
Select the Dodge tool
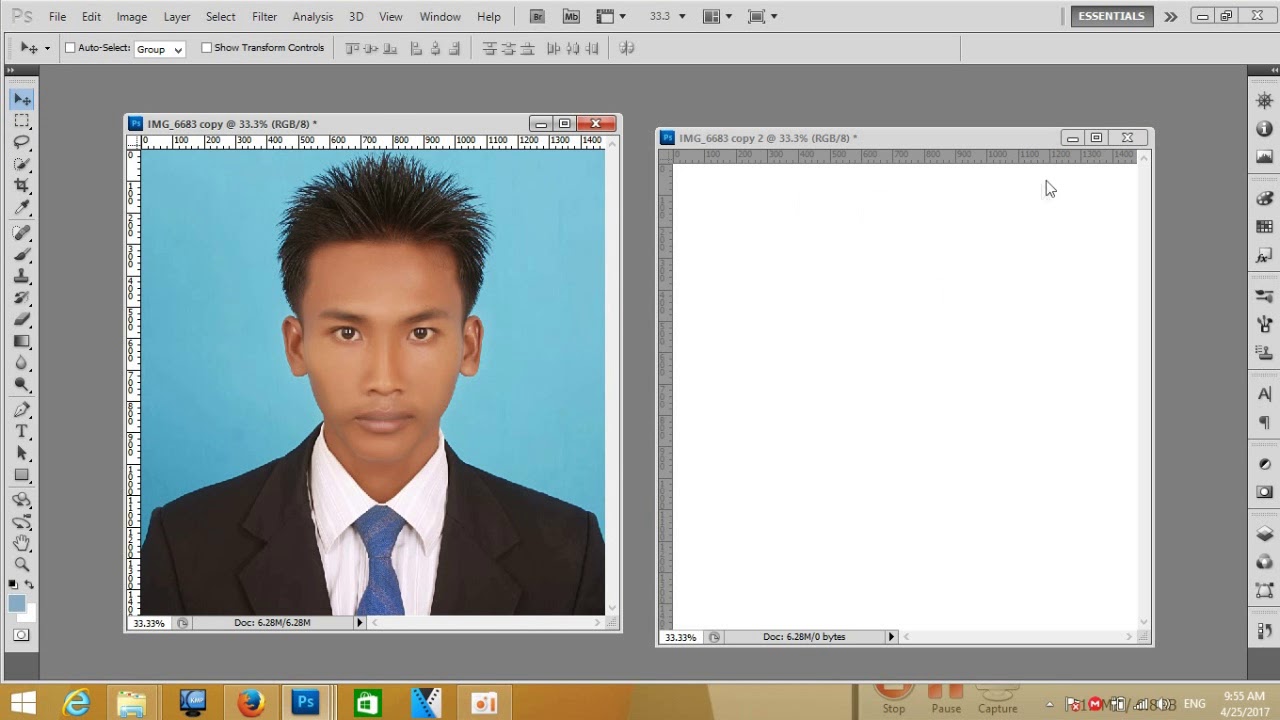(x=22, y=385)
